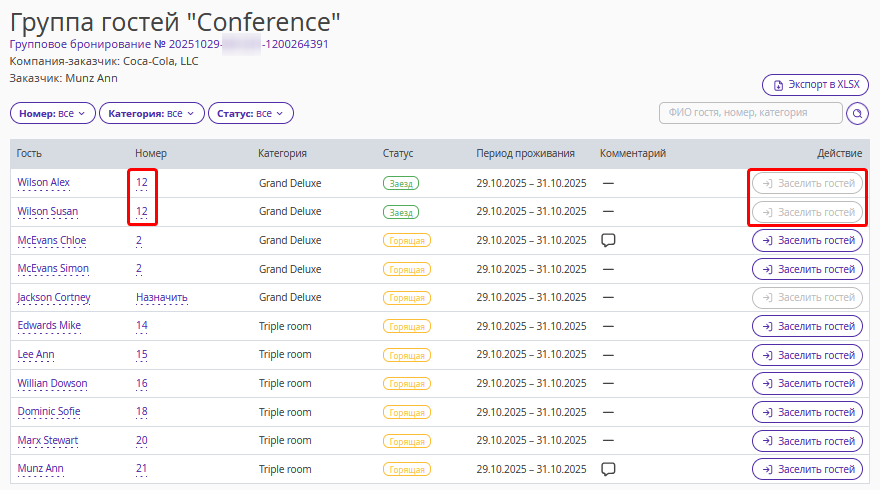880x490 pixels.
Task: Open the group booking number link
Action: pos(169,44)
